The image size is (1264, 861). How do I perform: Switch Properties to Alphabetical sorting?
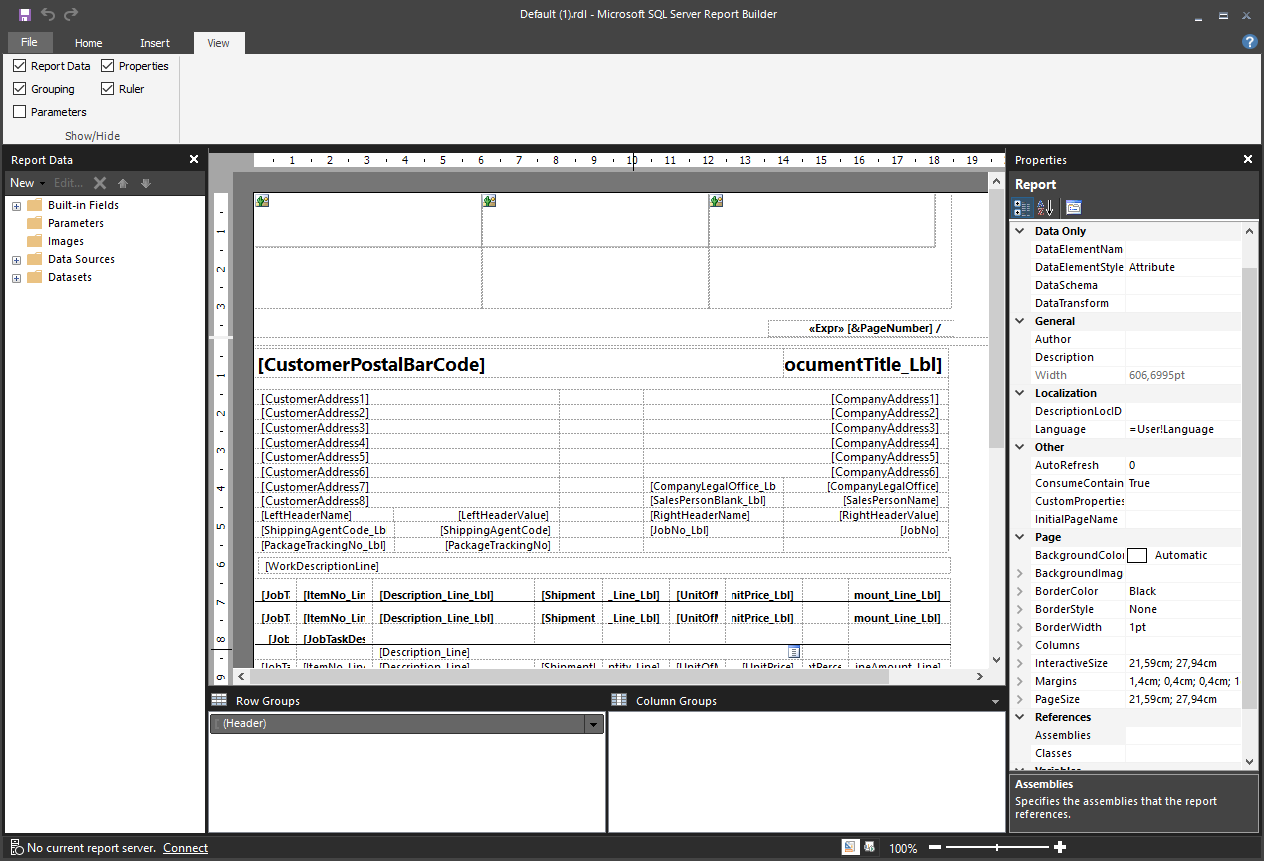pos(1045,207)
